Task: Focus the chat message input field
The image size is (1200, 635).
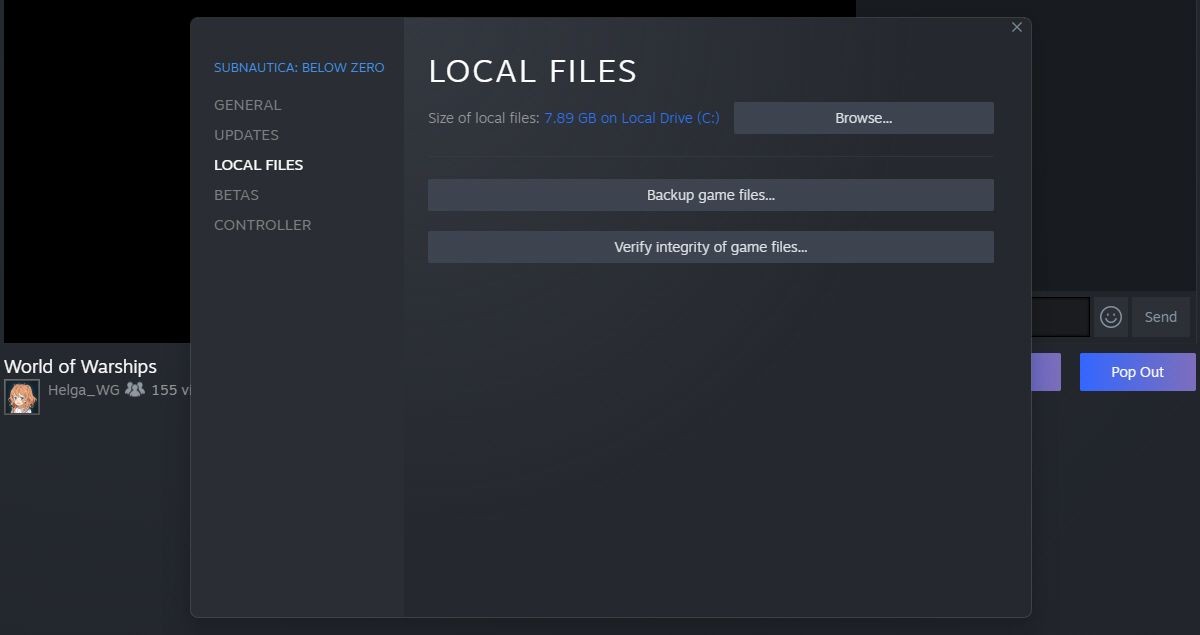Action: 1060,317
